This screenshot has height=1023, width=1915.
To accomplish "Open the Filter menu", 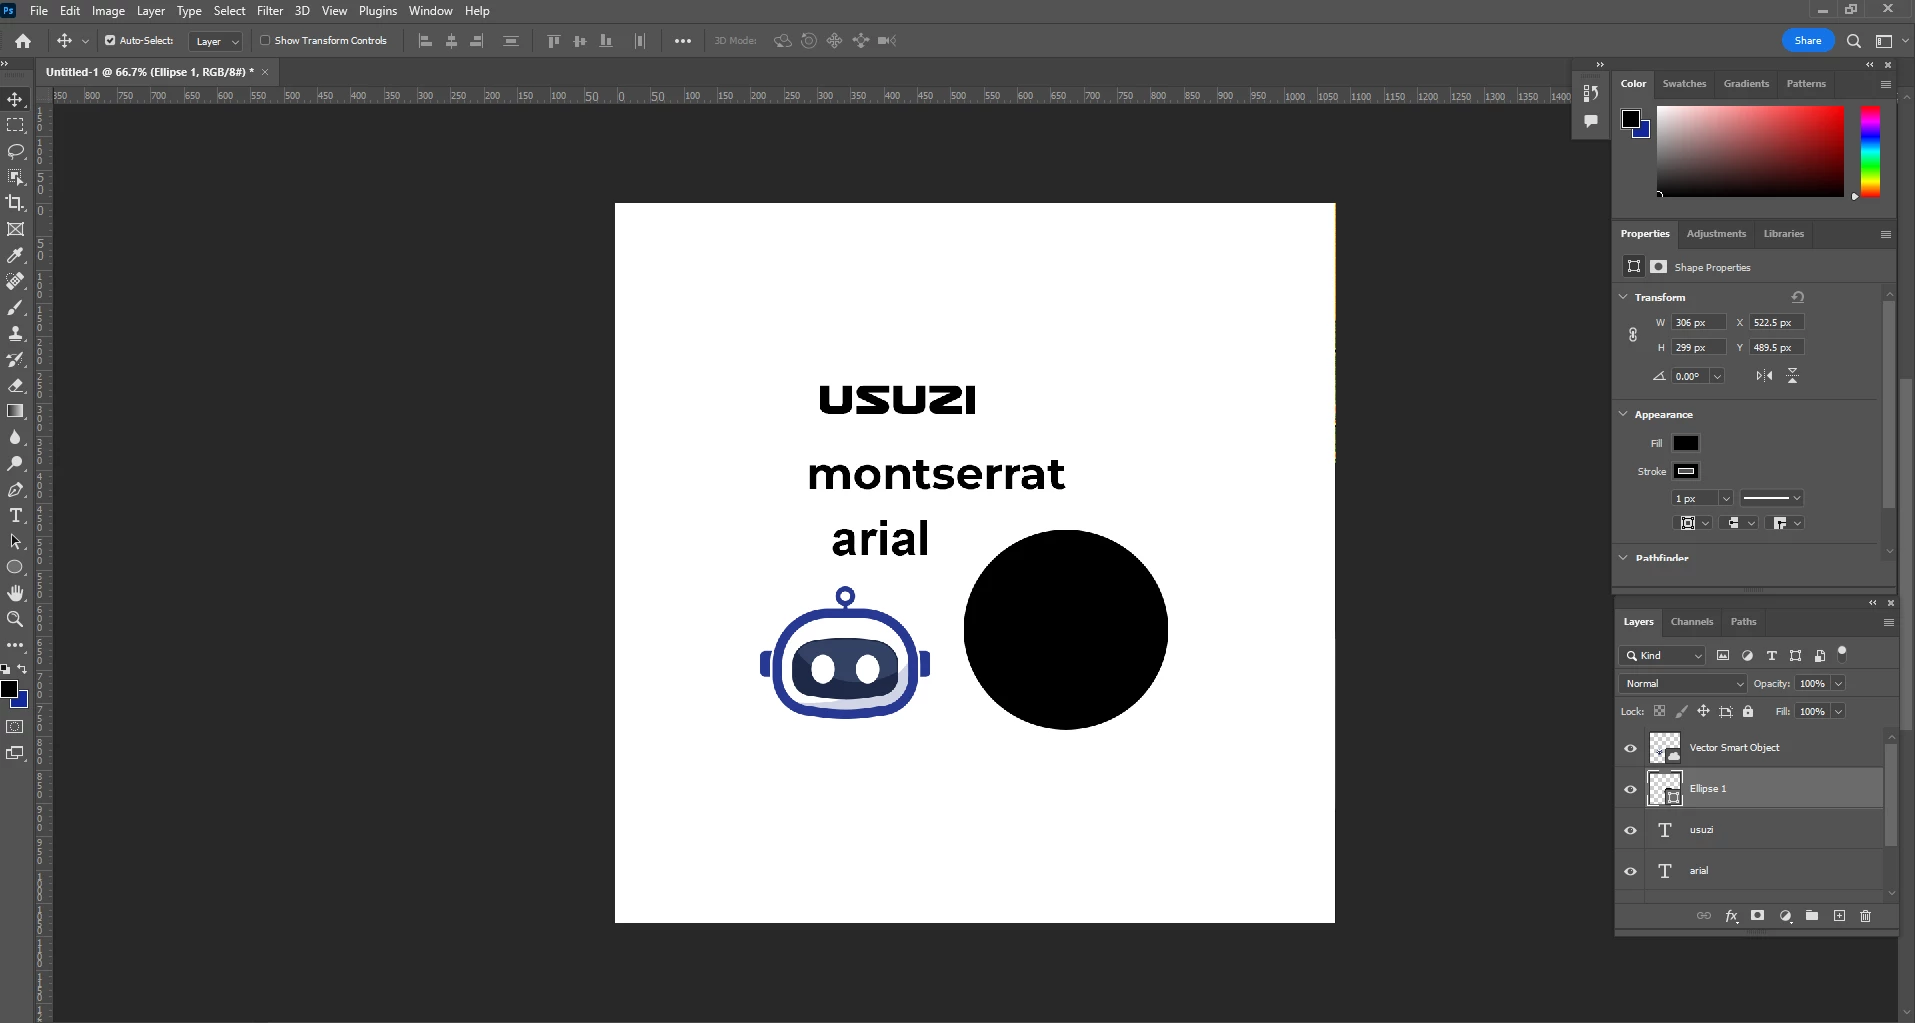I will tap(270, 11).
